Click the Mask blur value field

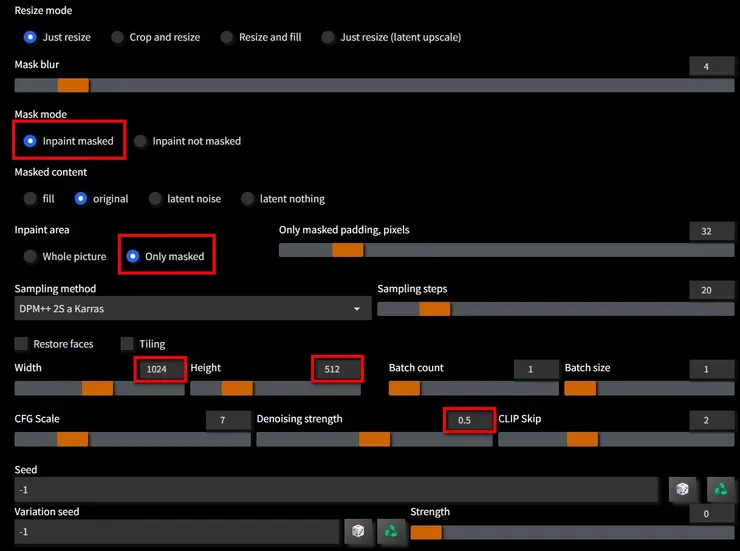tap(712, 67)
